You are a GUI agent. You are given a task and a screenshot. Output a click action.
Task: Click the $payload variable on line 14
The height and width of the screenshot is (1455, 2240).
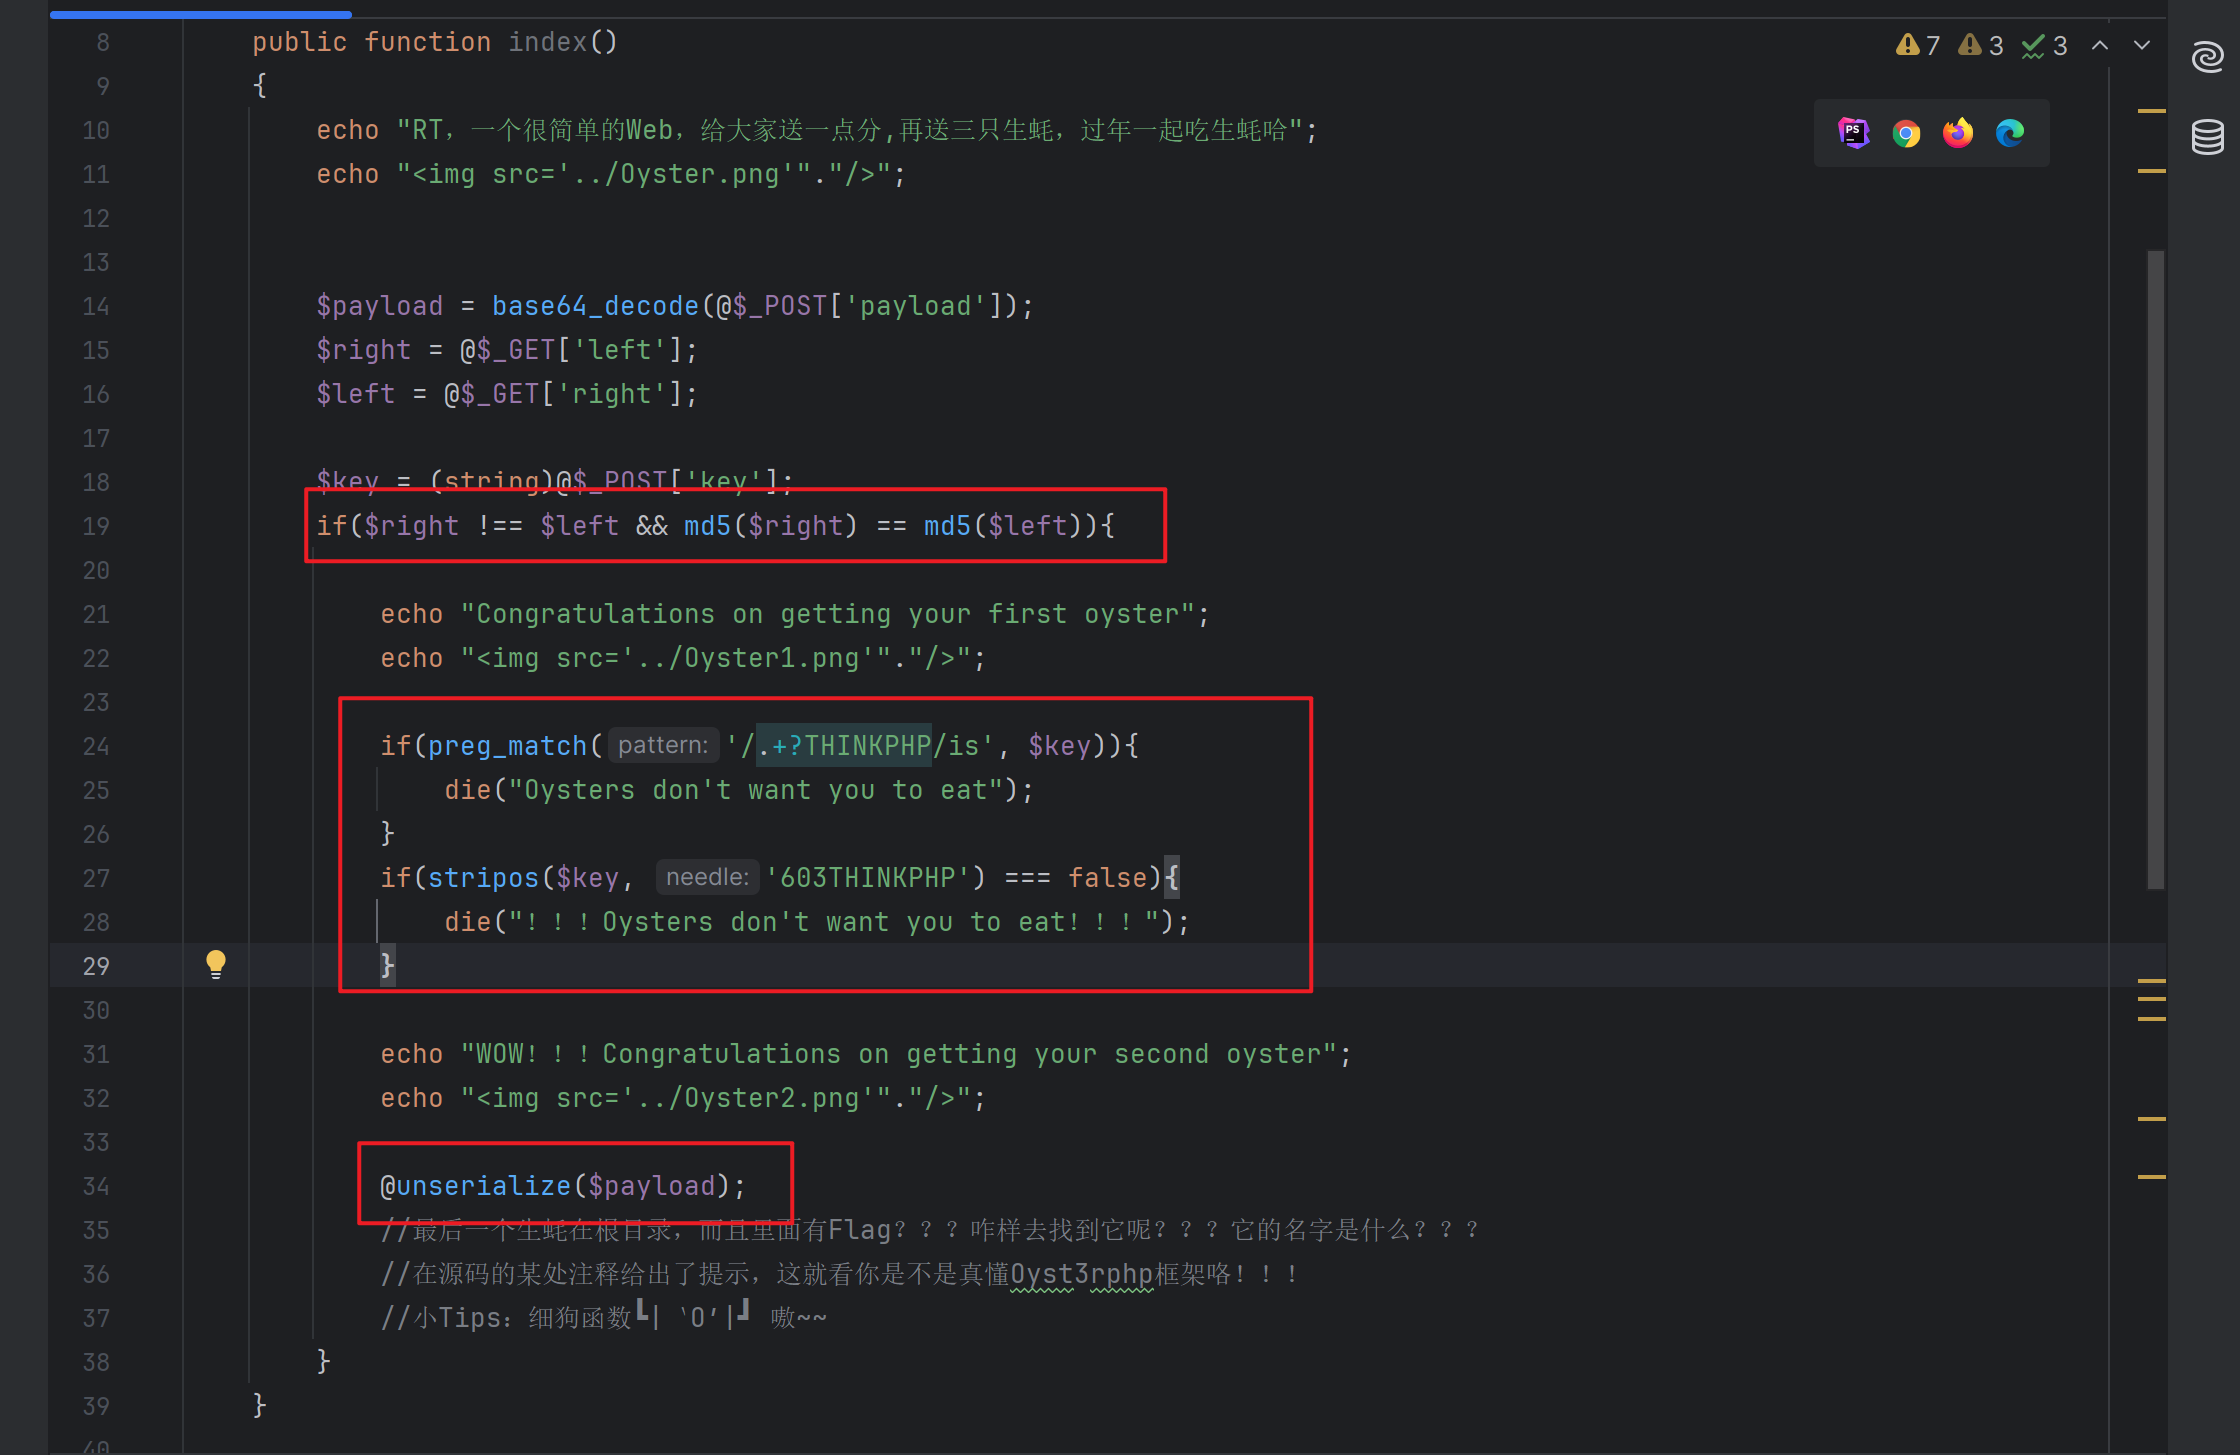click(379, 306)
